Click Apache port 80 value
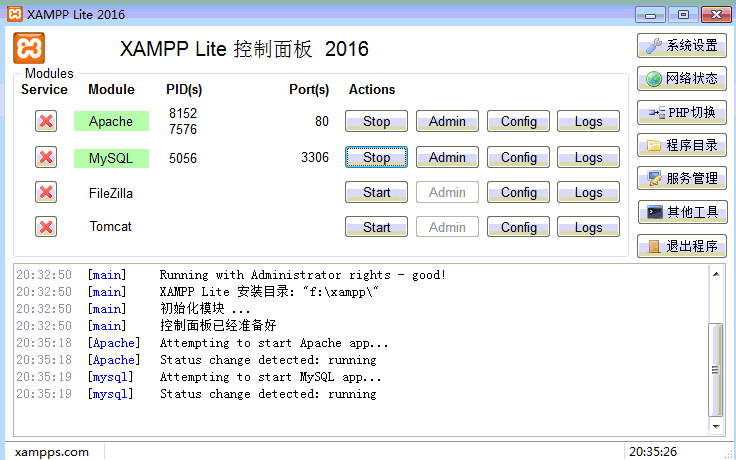Viewport: 736px width, 460px height. 322,121
